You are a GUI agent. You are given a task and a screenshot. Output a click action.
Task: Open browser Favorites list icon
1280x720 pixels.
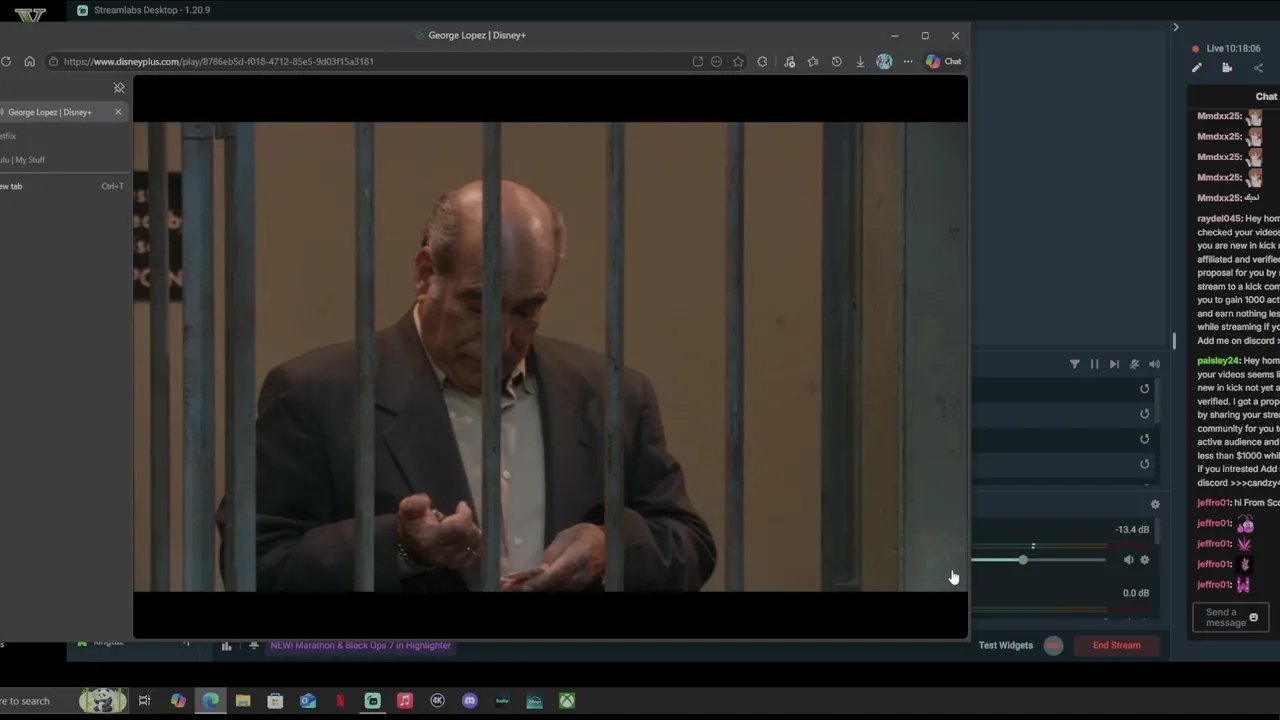click(813, 61)
